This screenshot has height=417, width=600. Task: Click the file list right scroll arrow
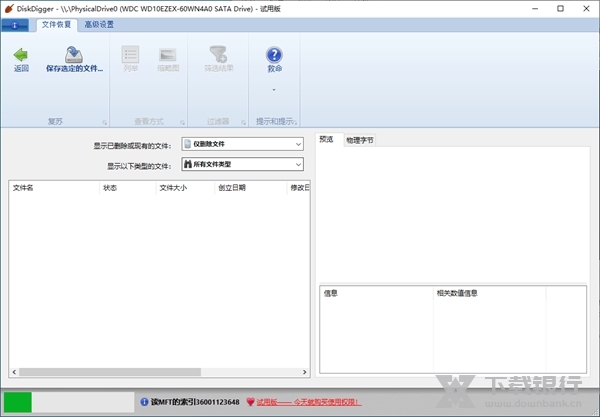click(305, 372)
